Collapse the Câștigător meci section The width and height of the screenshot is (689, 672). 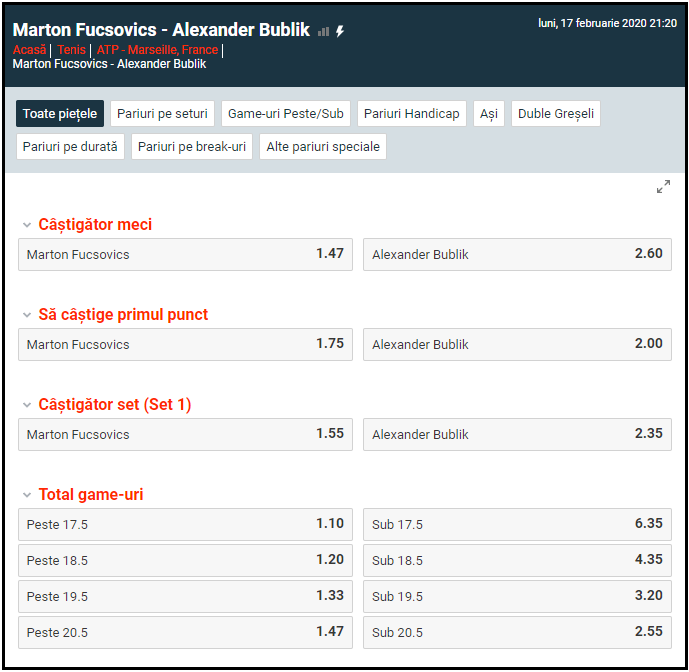click(27, 225)
